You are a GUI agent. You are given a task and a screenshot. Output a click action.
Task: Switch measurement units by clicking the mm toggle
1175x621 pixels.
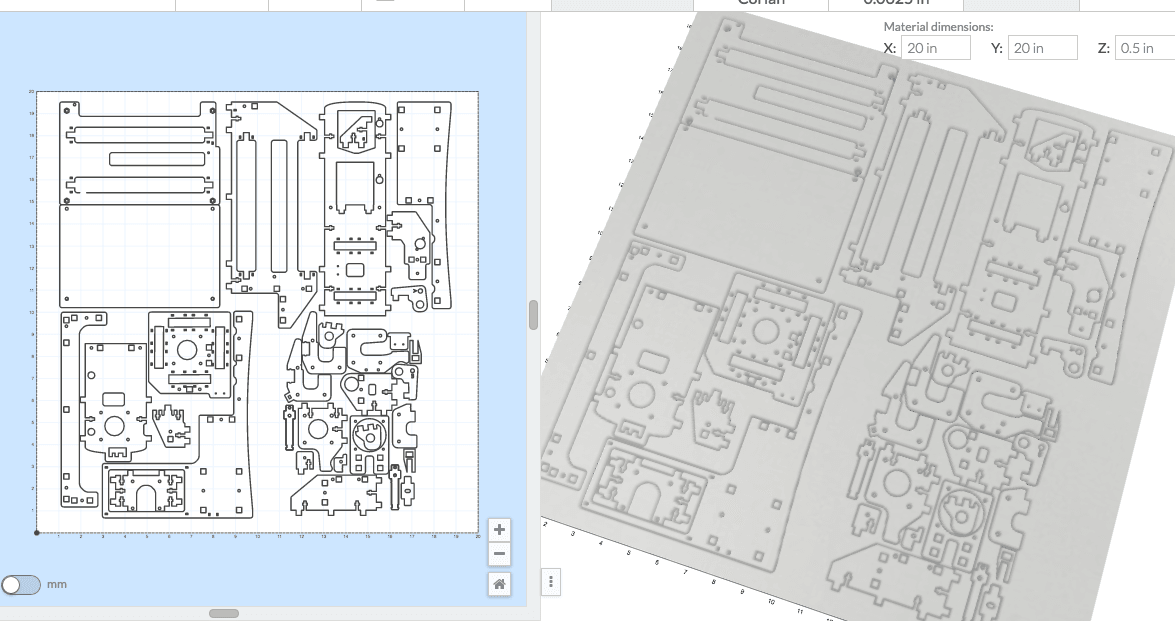20,584
